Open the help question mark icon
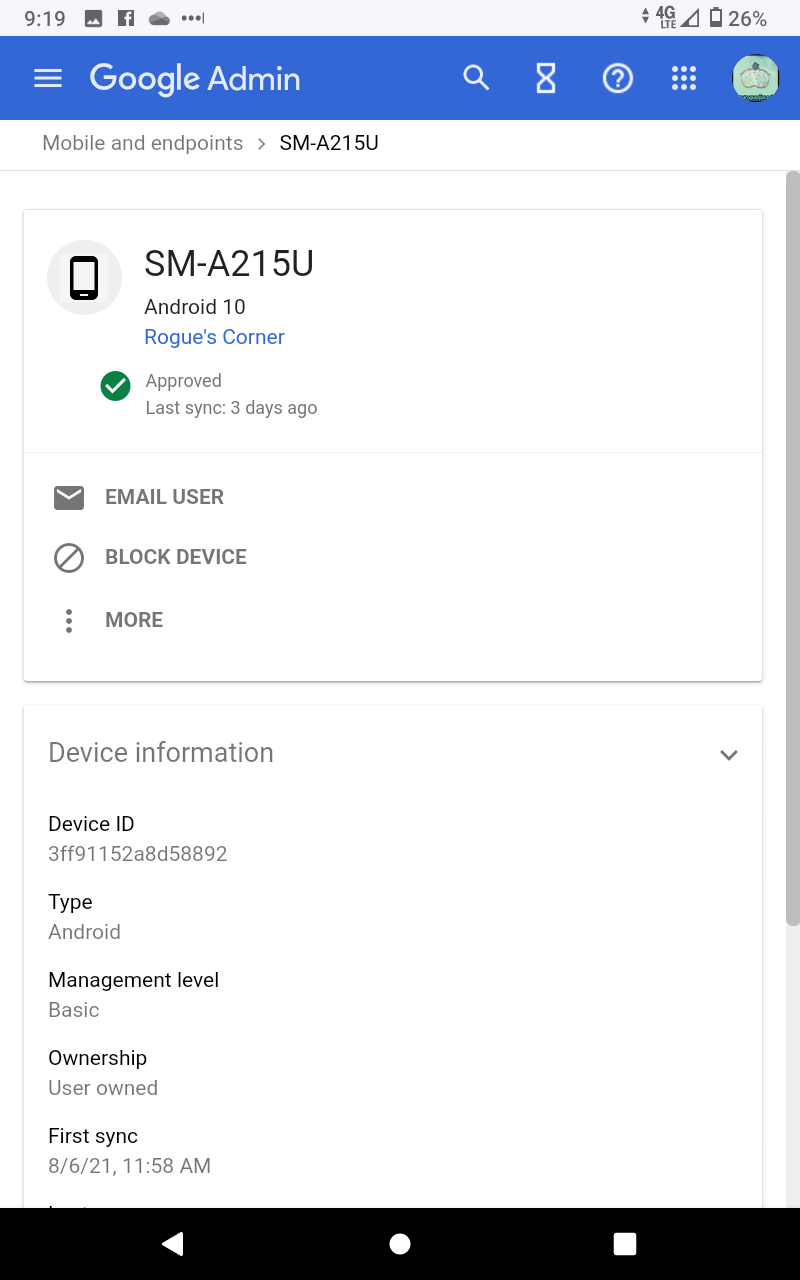Screen dimensions: 800x1280 (618, 78)
